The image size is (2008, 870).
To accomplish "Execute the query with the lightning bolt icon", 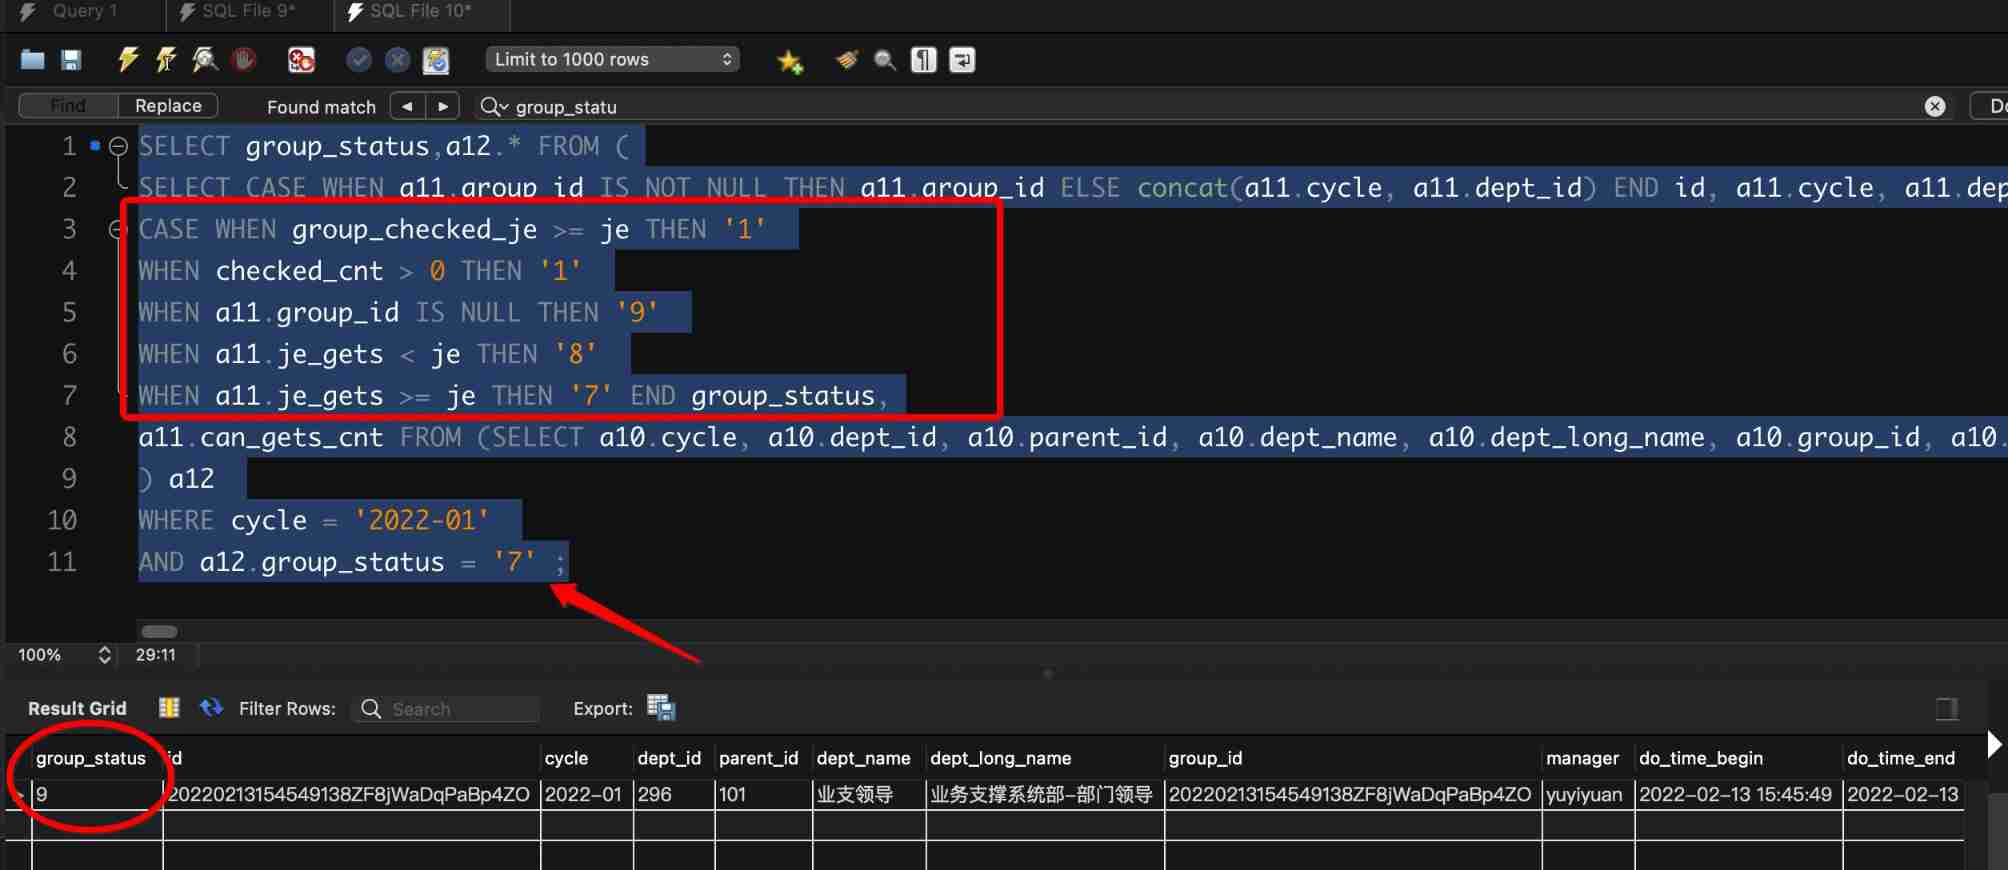I will tap(127, 60).
